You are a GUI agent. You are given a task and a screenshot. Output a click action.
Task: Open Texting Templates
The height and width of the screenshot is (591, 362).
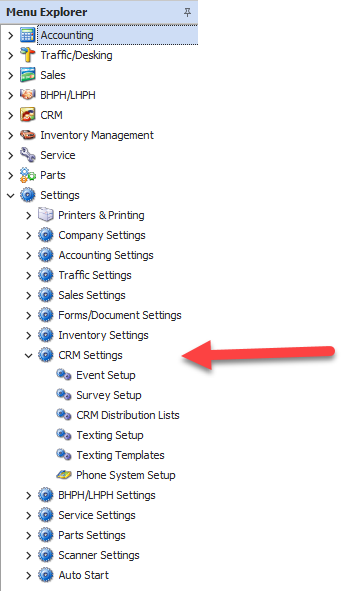120,455
